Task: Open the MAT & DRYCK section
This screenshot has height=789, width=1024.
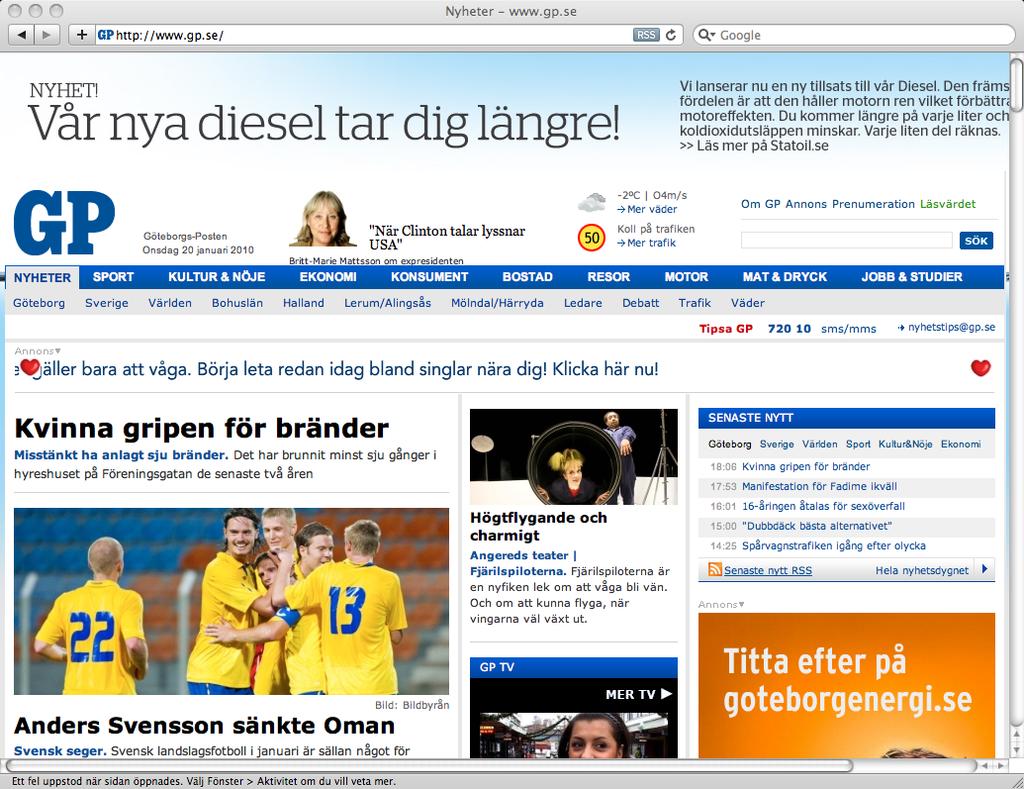Action: coord(785,277)
